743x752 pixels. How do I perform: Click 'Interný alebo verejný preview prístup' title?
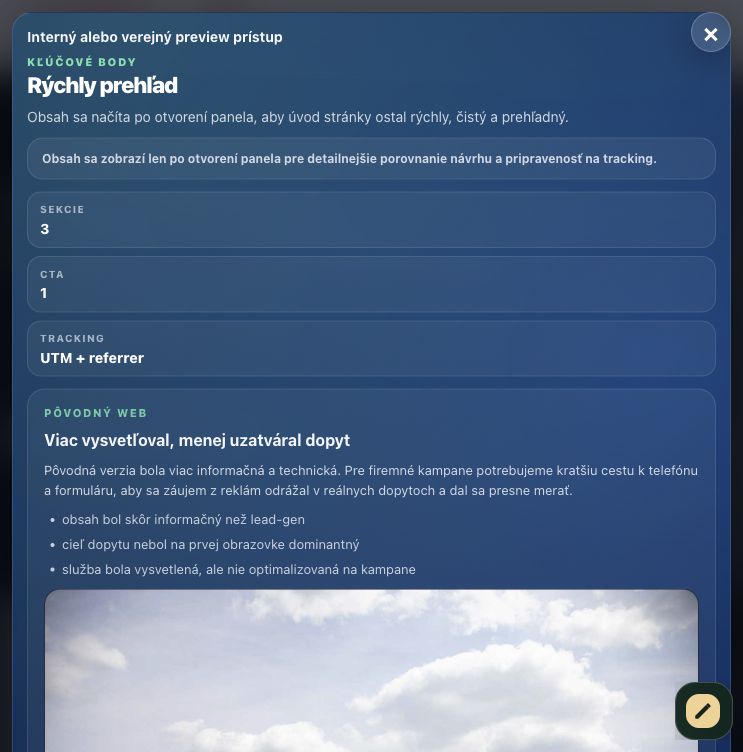click(x=154, y=37)
